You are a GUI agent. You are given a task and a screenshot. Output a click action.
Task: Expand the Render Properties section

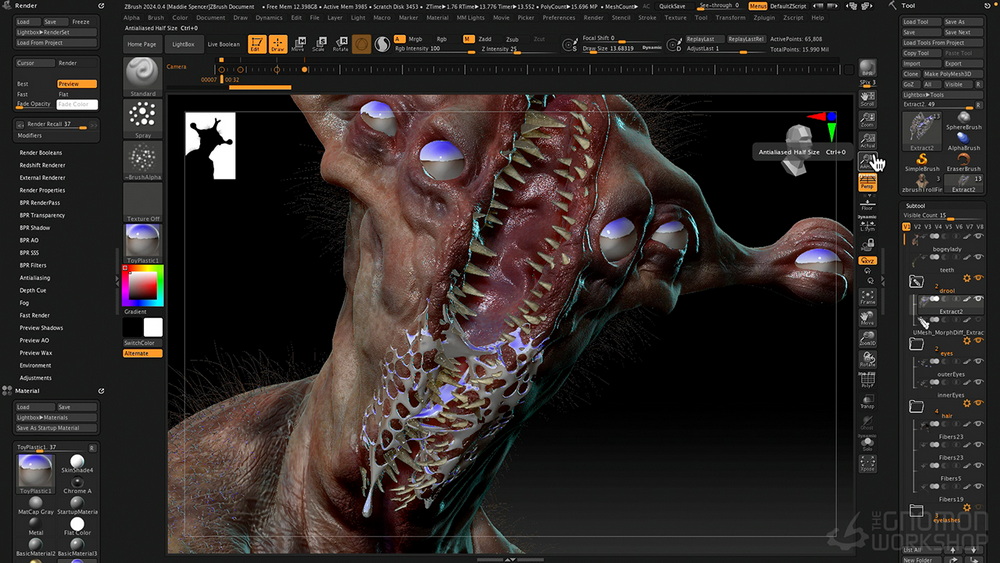pyautogui.click(x=42, y=190)
